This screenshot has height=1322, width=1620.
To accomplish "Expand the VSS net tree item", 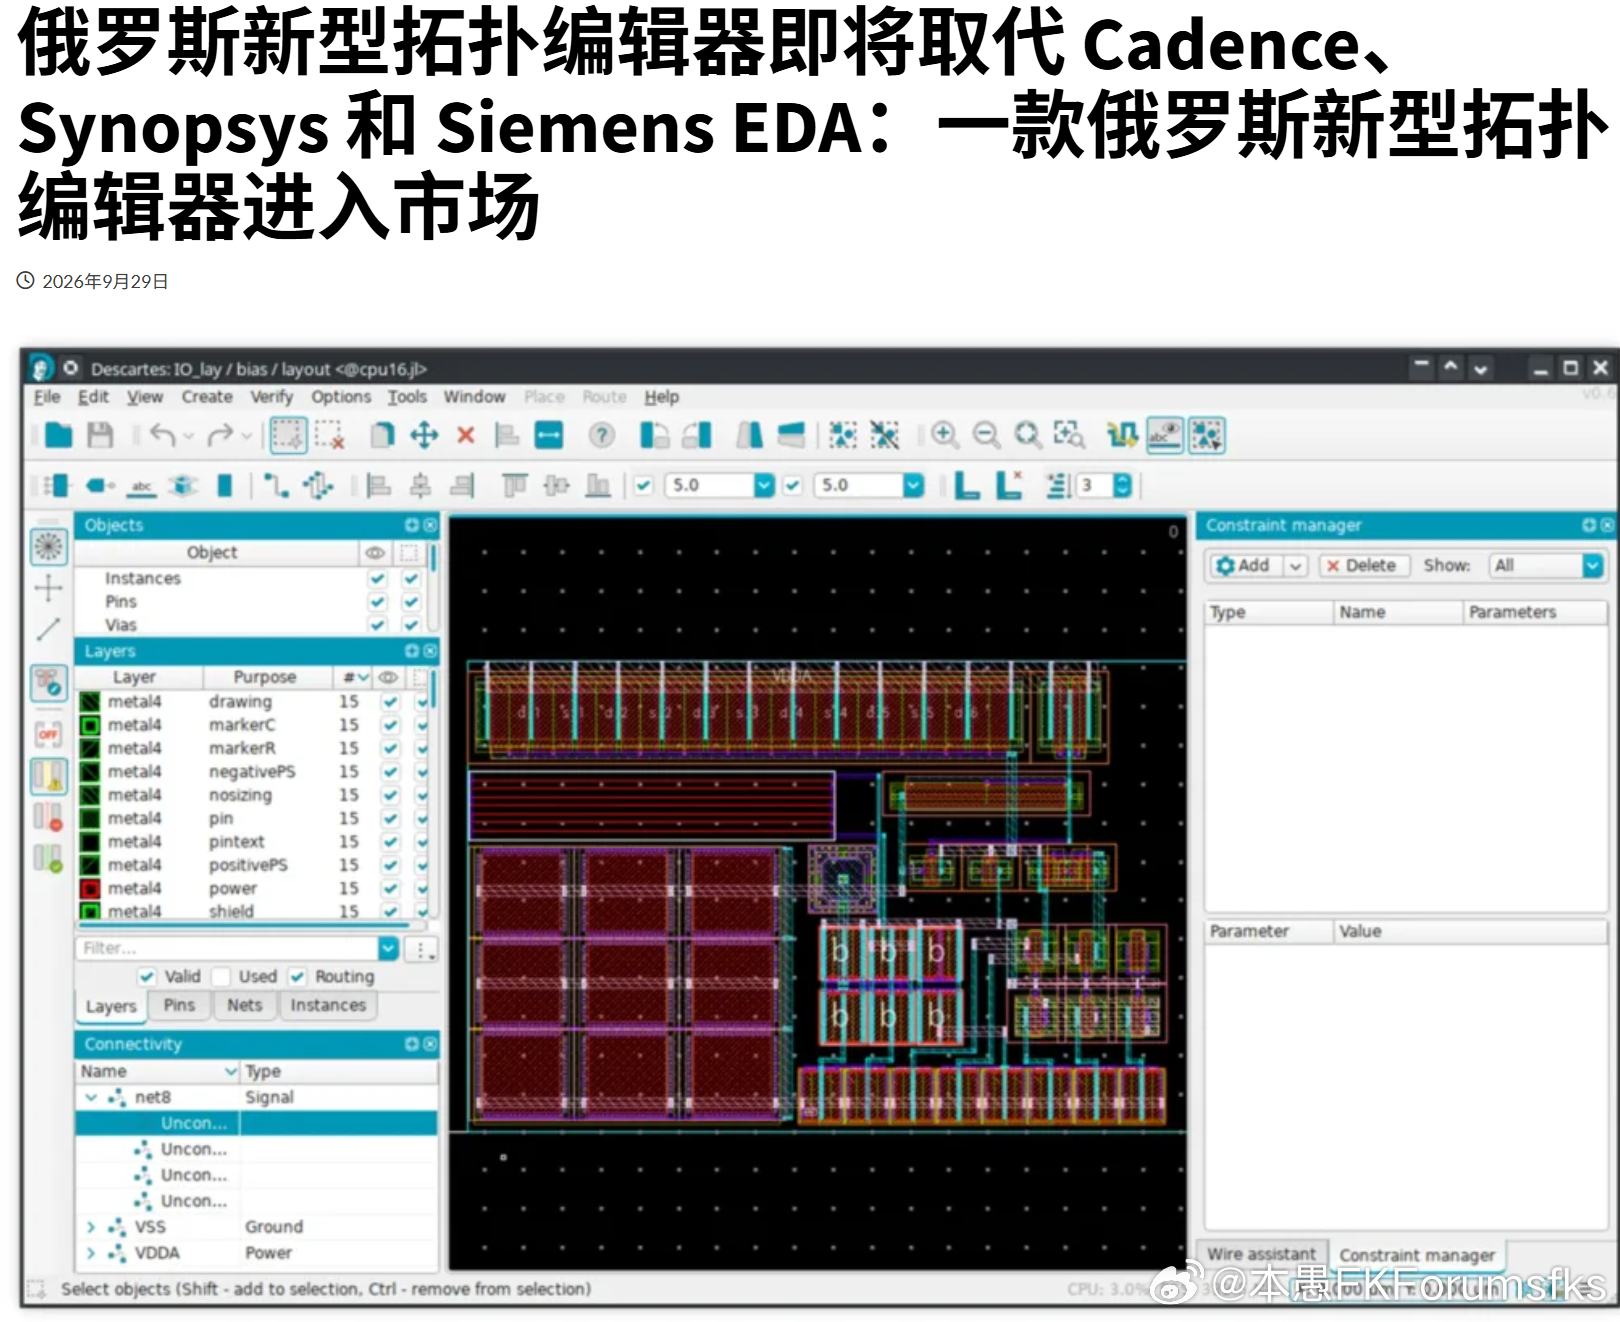I will [x=91, y=1227].
